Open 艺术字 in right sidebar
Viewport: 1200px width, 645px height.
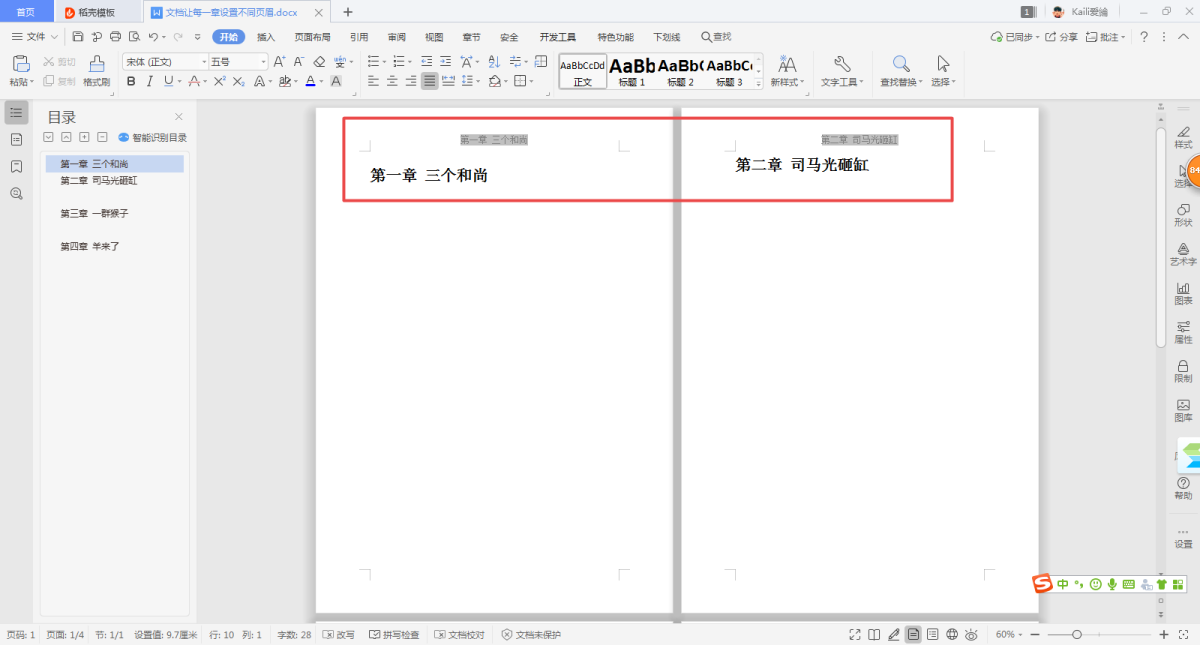(1183, 254)
